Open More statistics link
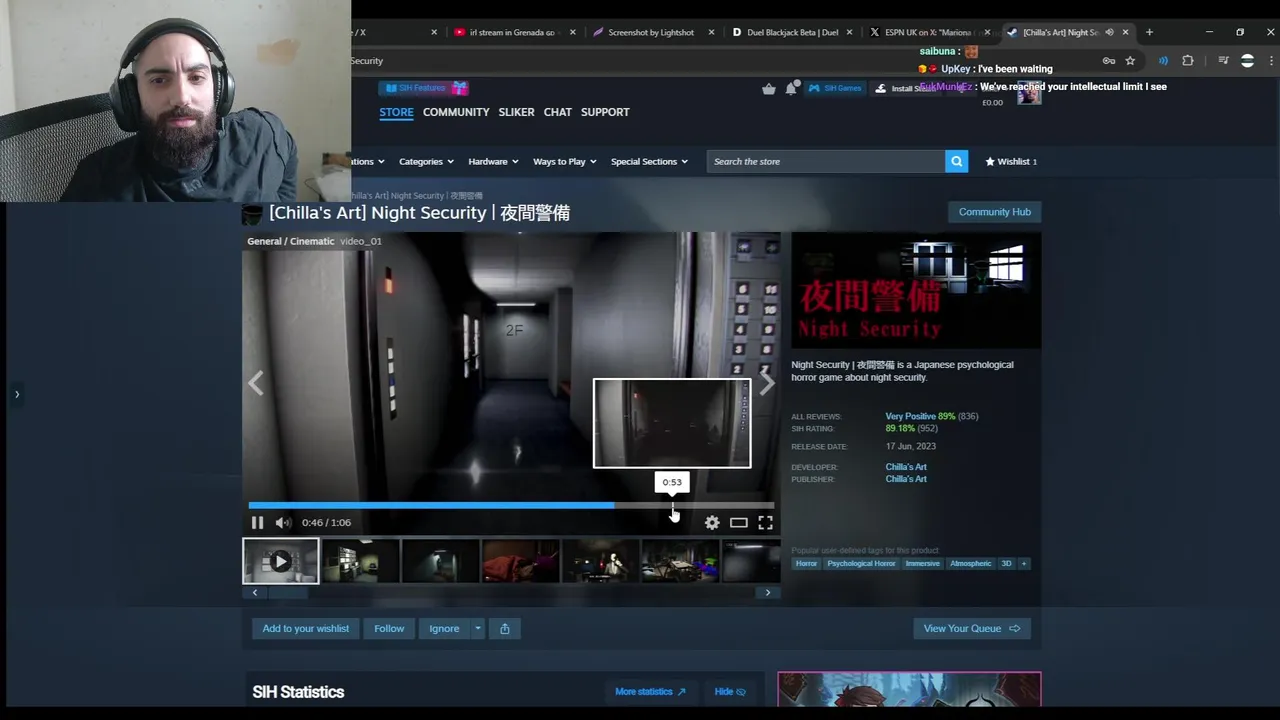The width and height of the screenshot is (1280, 720). [x=650, y=691]
